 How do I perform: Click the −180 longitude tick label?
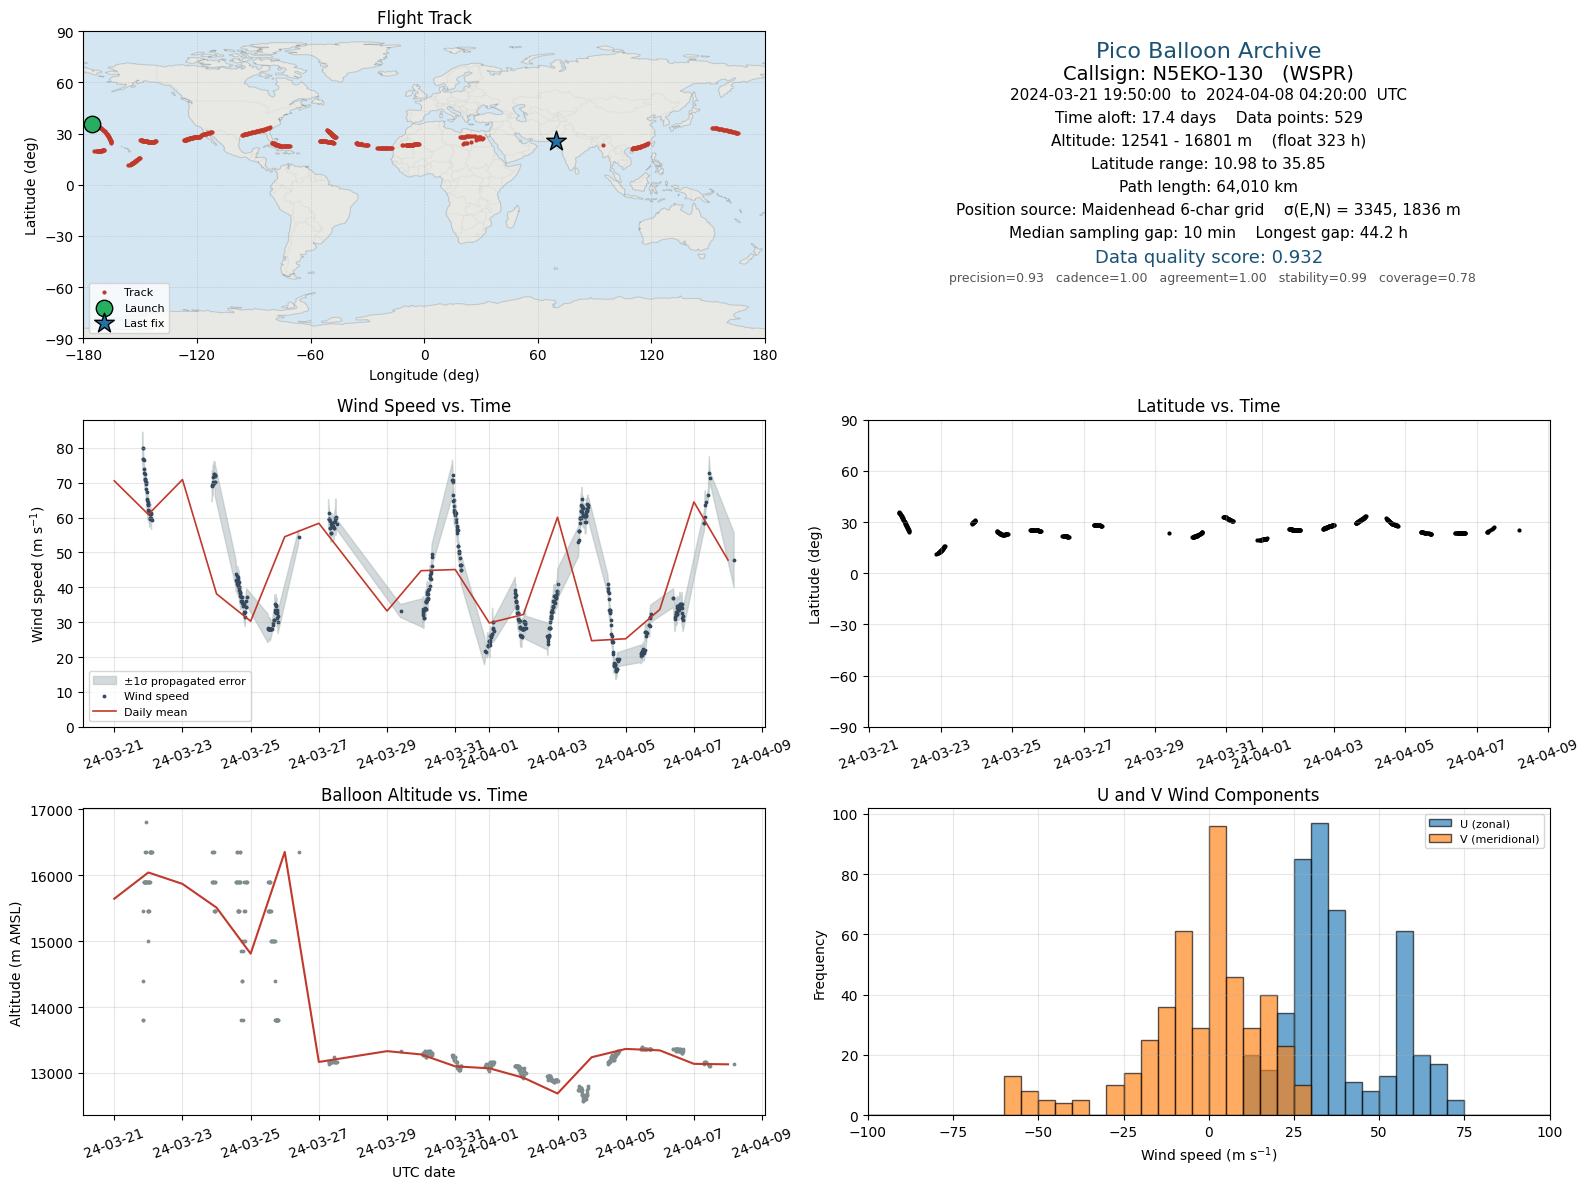pyautogui.click(x=83, y=354)
